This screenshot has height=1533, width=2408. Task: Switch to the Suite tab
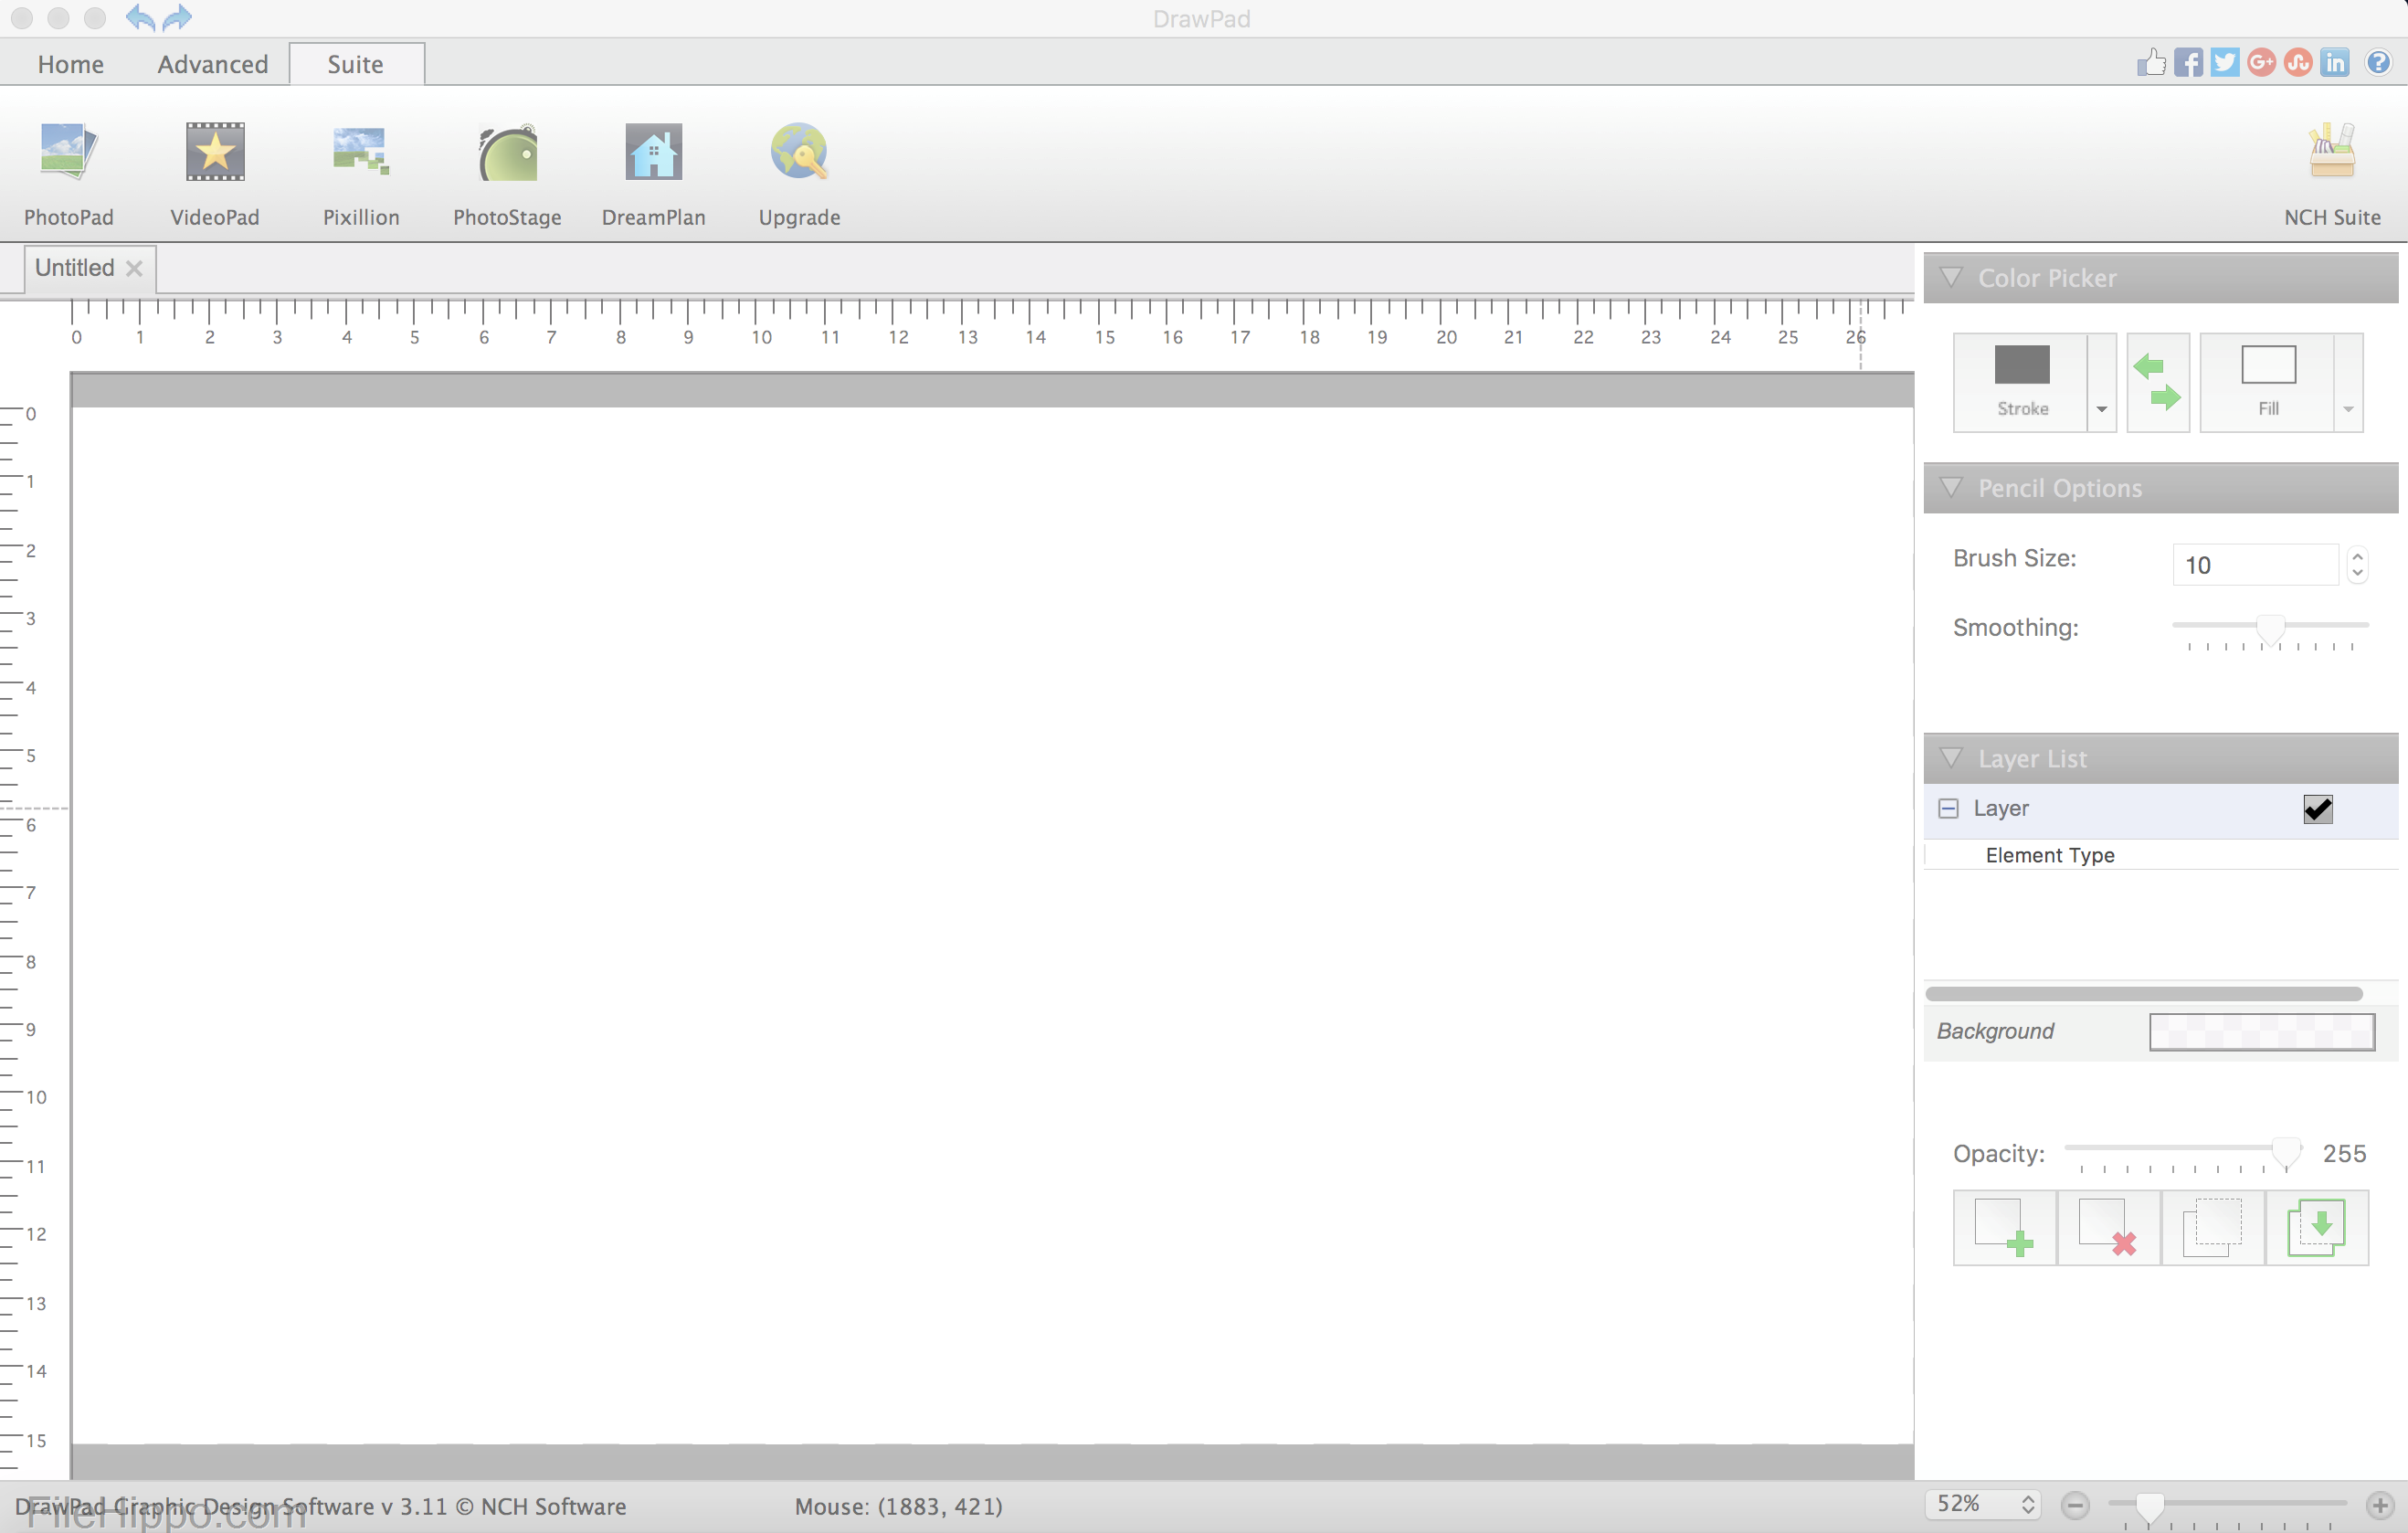point(353,63)
